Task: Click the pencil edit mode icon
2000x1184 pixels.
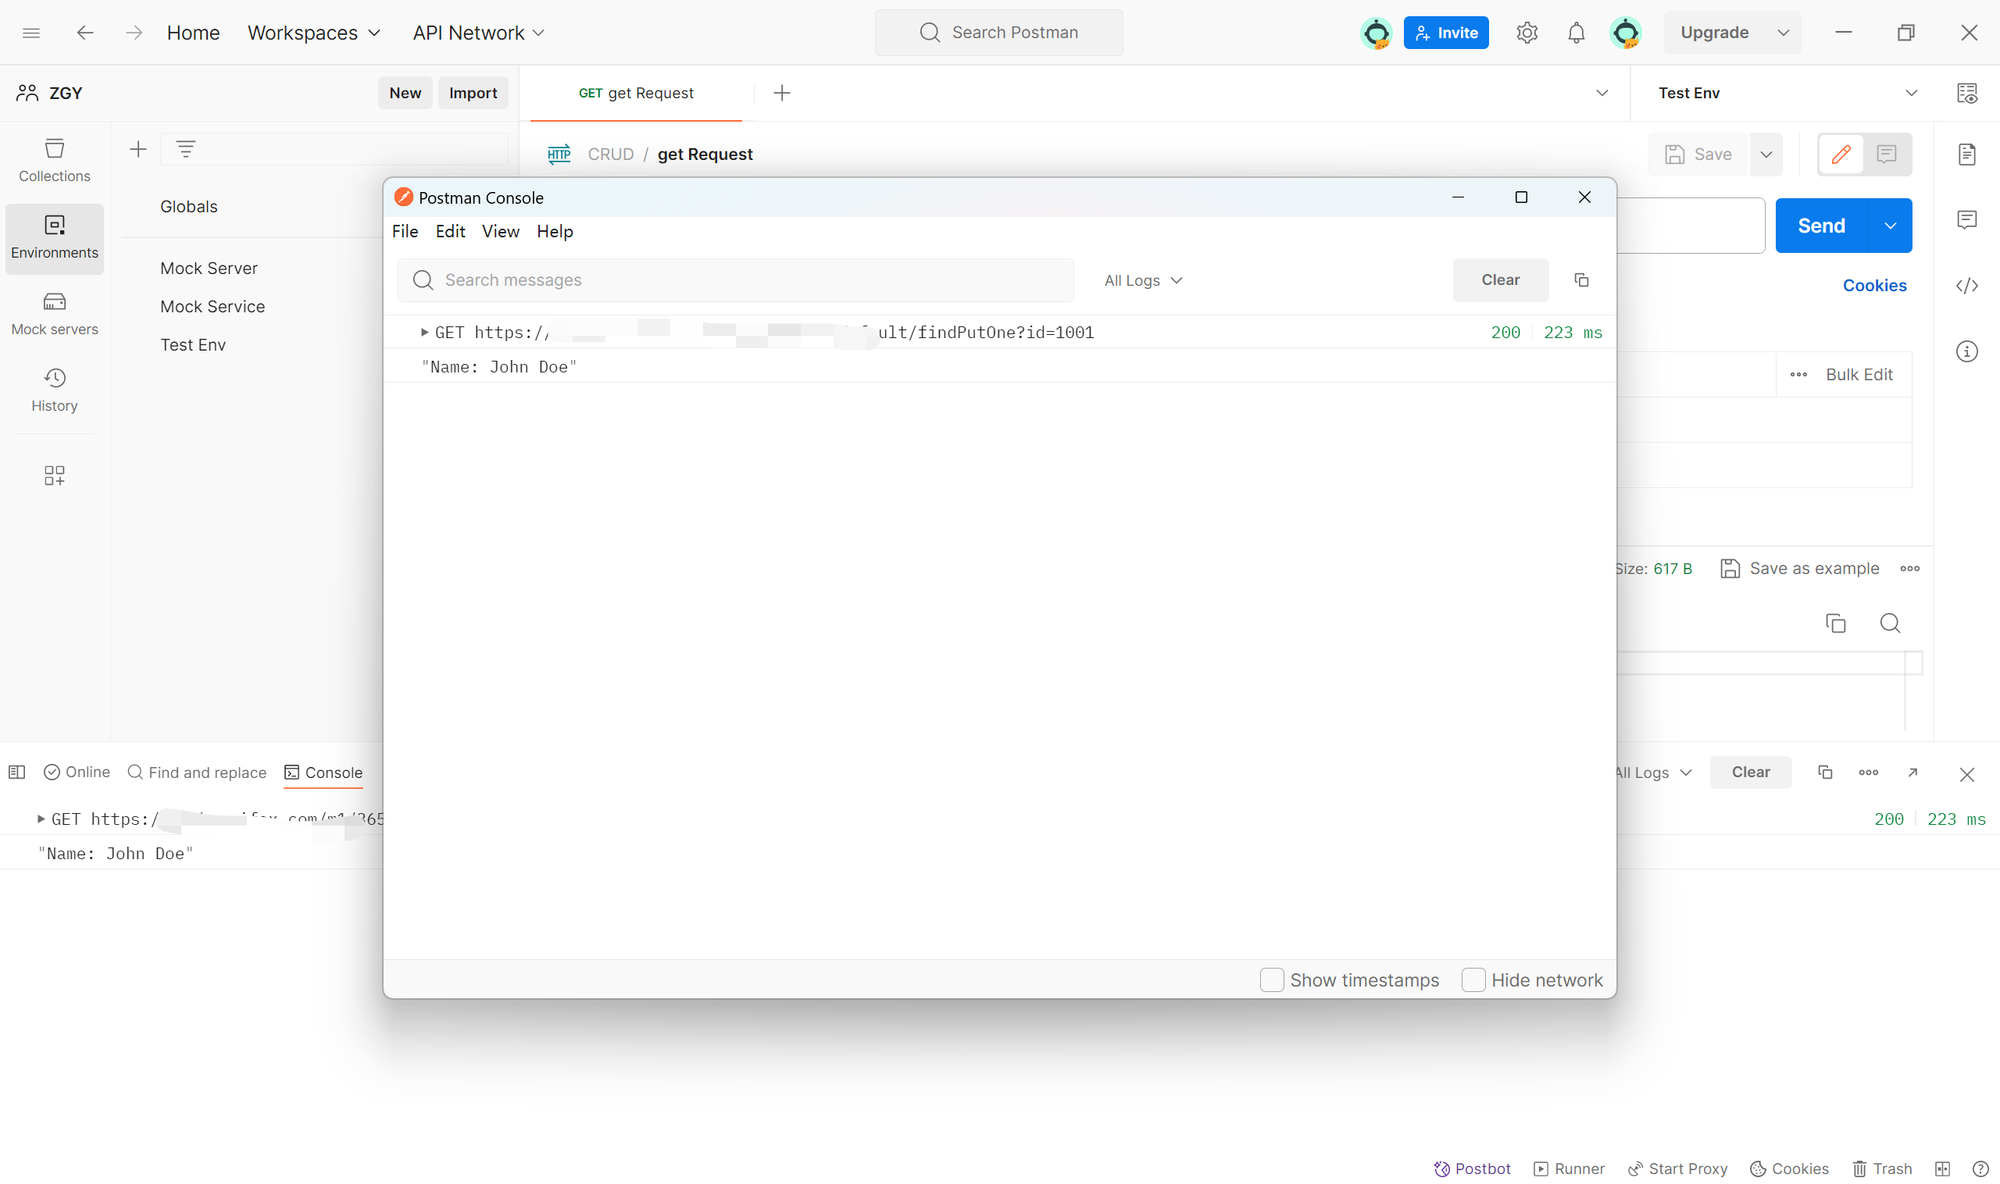Action: (1841, 154)
